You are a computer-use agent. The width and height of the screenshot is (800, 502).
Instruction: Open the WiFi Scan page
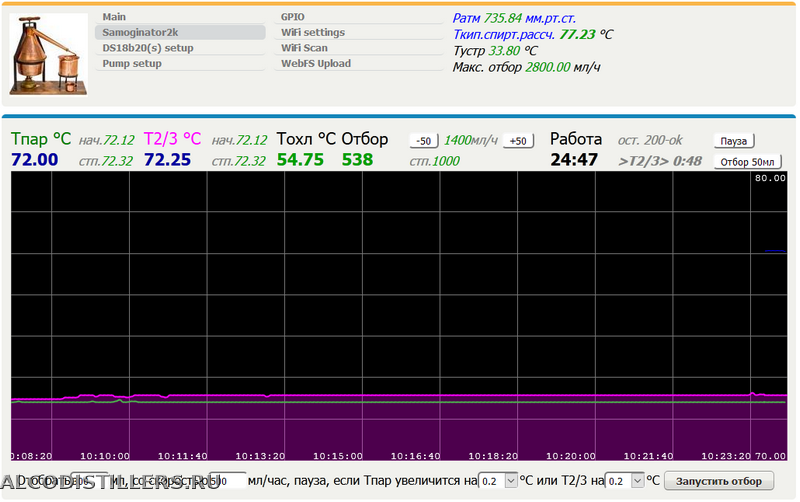tap(359, 48)
